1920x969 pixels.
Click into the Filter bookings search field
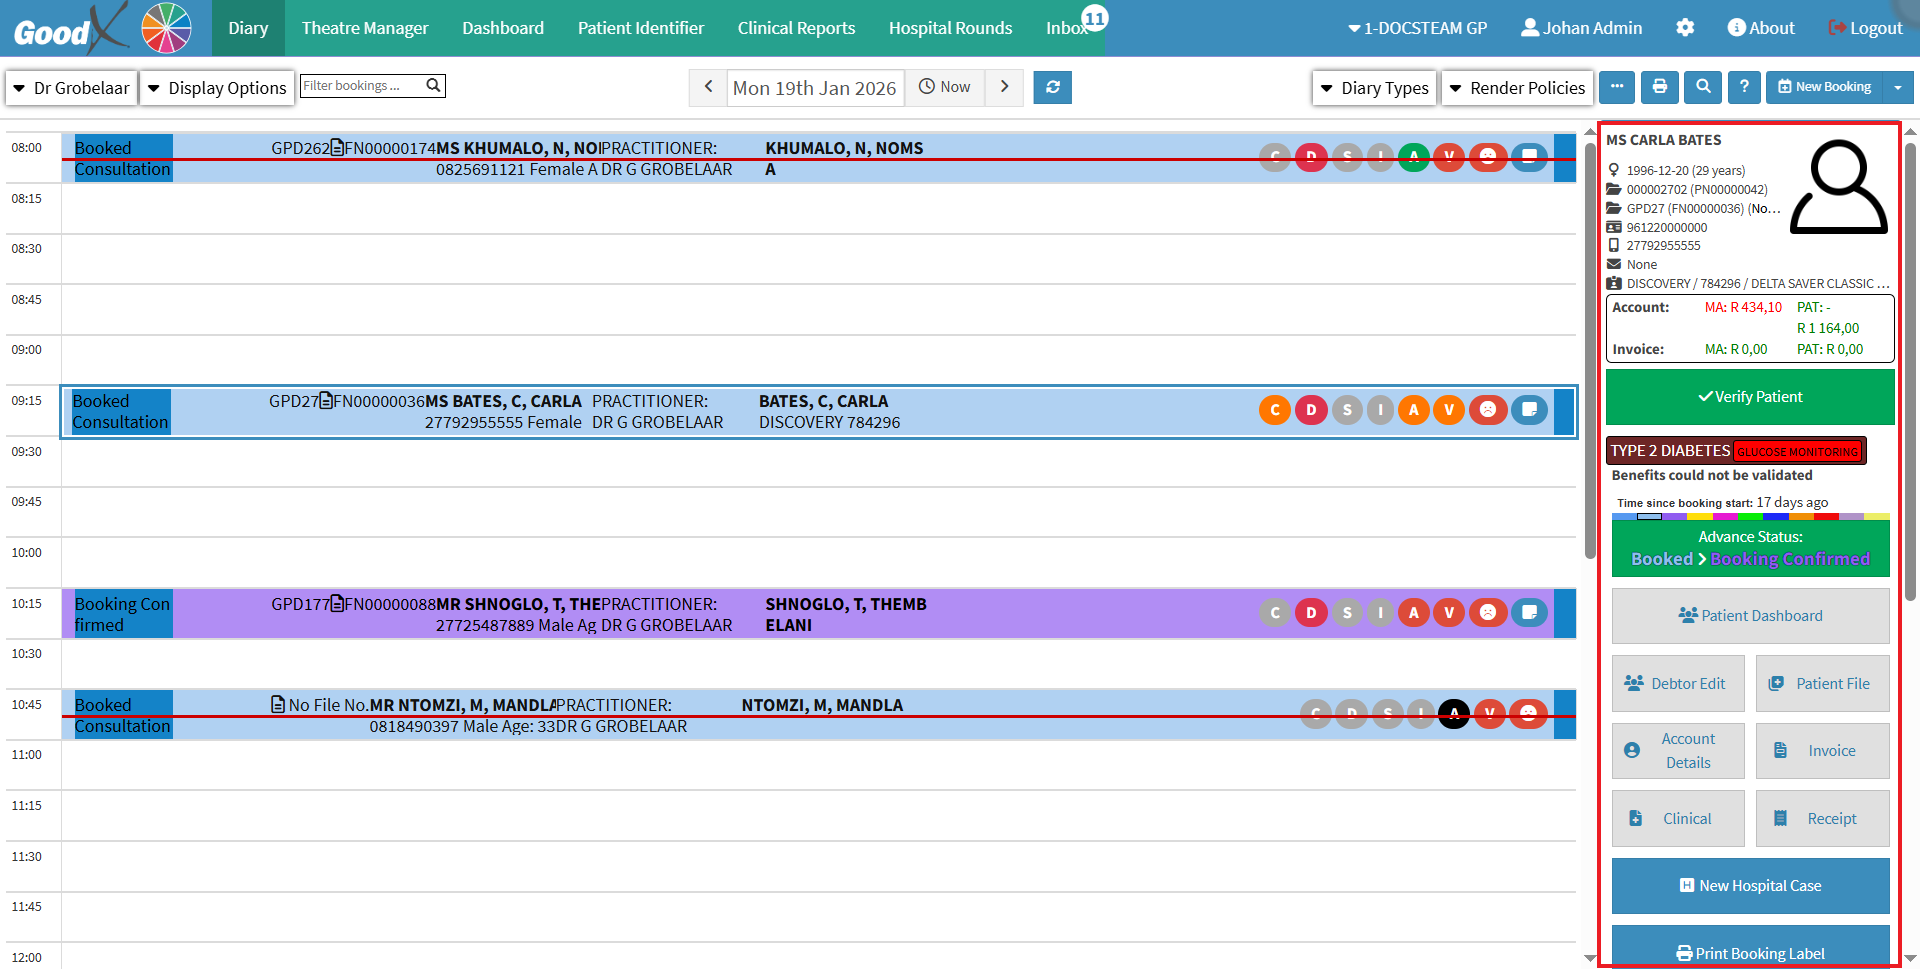362,86
